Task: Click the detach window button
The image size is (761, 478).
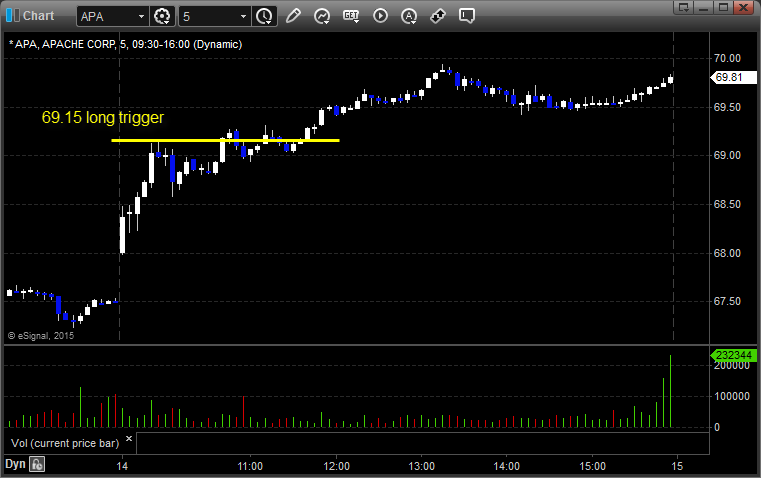Action: click(684, 7)
